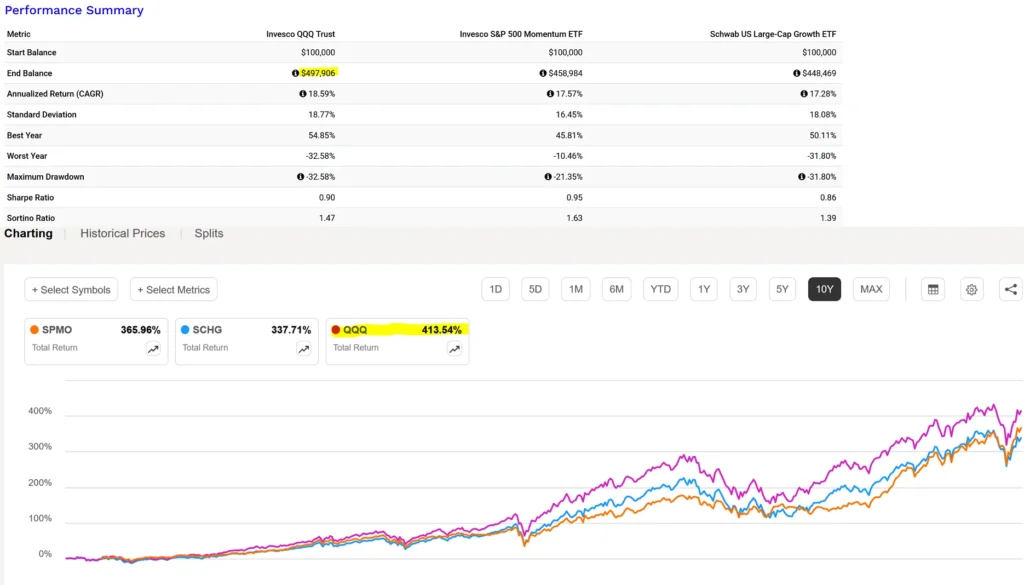The width and height of the screenshot is (1024, 585).
Task: Click the SCHG trend chart icon
Action: pos(304,349)
